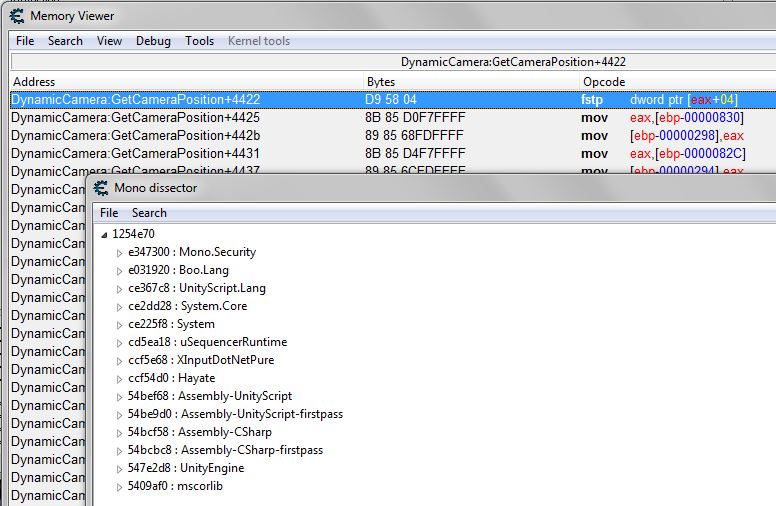Click the Address column header

(35, 81)
